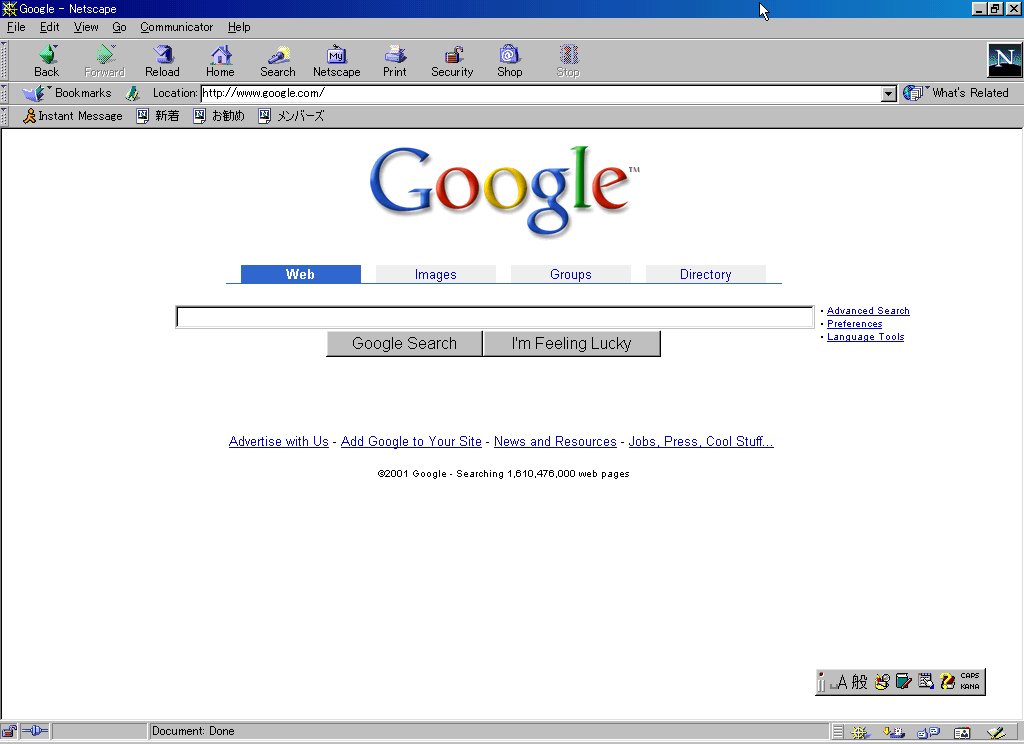The image size is (1024, 744).
Task: Go back with the Back toolbar button
Action: (46, 61)
